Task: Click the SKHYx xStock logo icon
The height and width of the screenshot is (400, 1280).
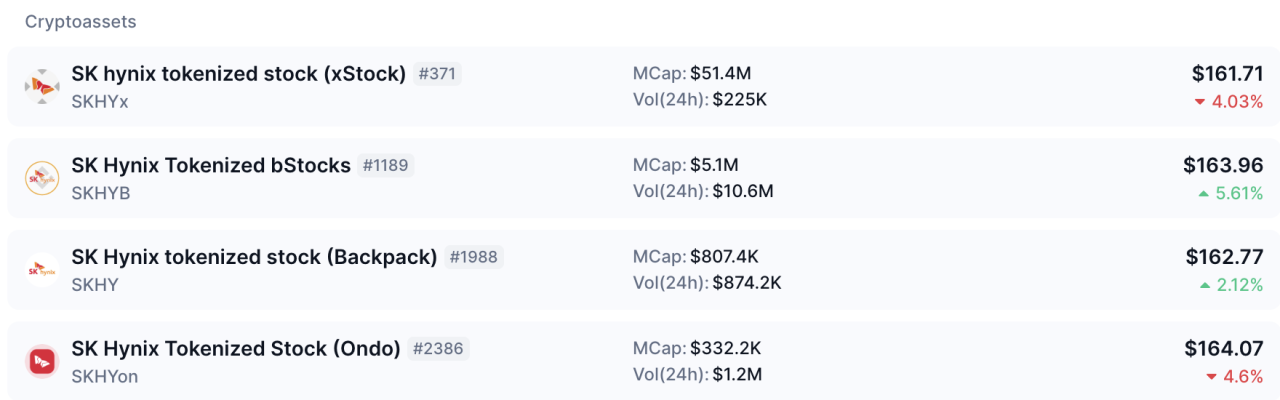Action: [42, 87]
